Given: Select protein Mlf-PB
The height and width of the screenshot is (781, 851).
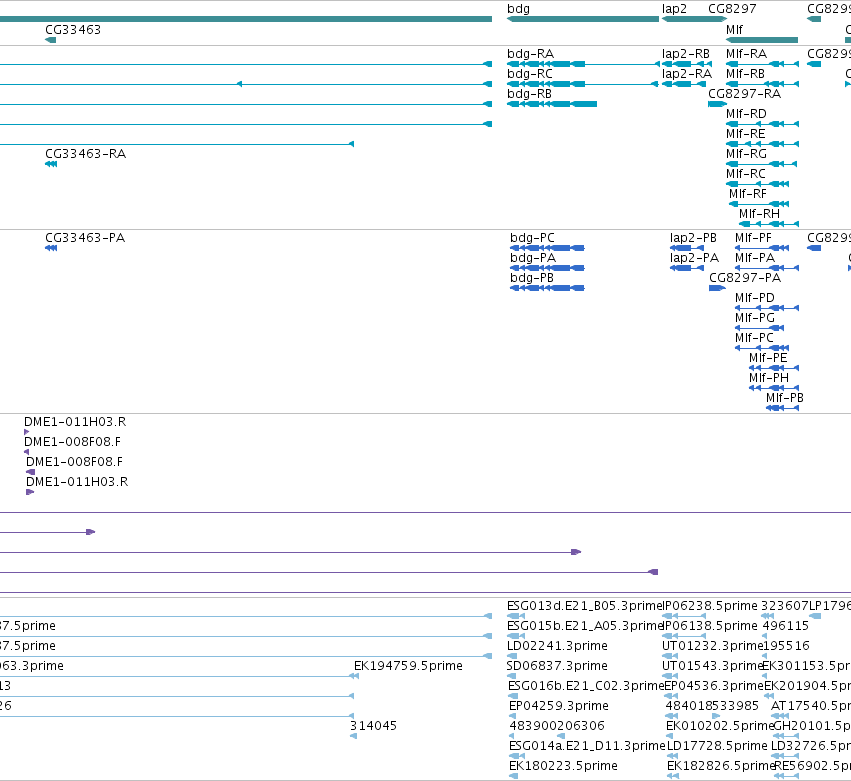Looking at the screenshot, I should [x=785, y=399].
